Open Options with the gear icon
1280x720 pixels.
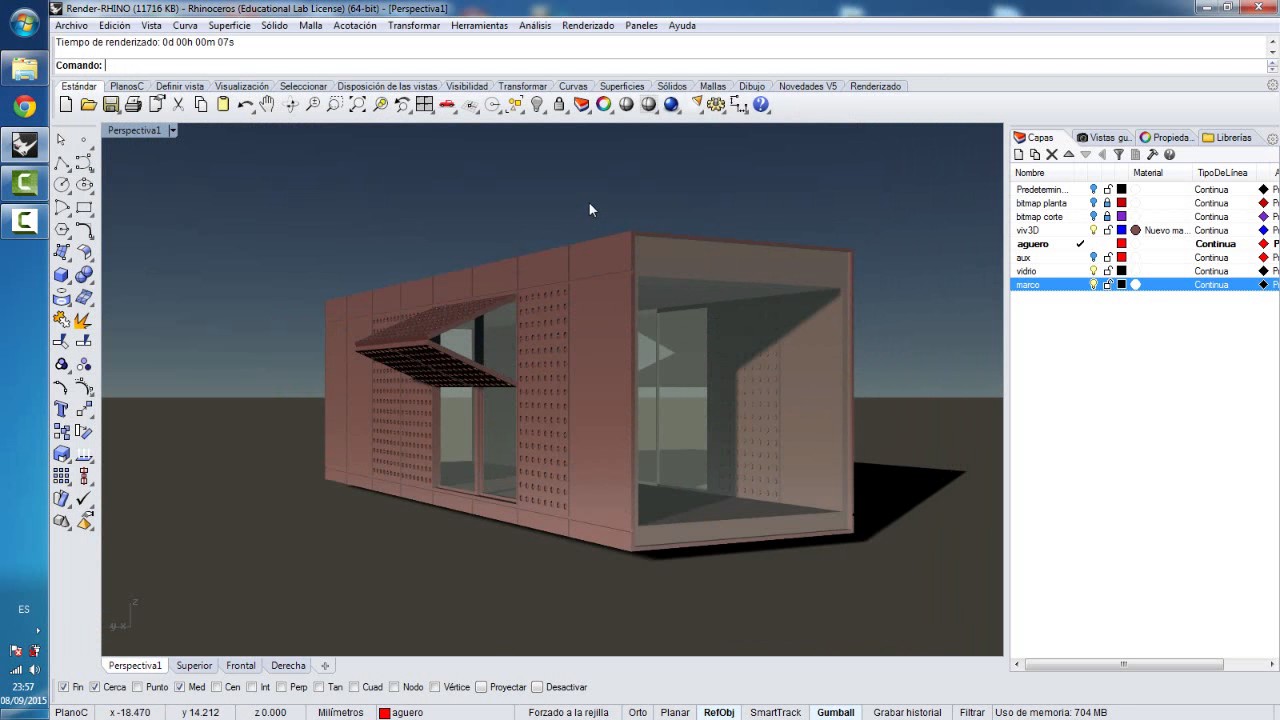716,104
